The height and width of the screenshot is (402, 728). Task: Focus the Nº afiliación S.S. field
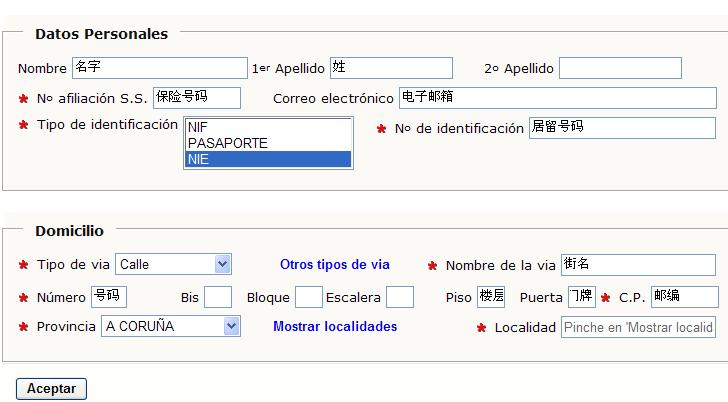196,98
